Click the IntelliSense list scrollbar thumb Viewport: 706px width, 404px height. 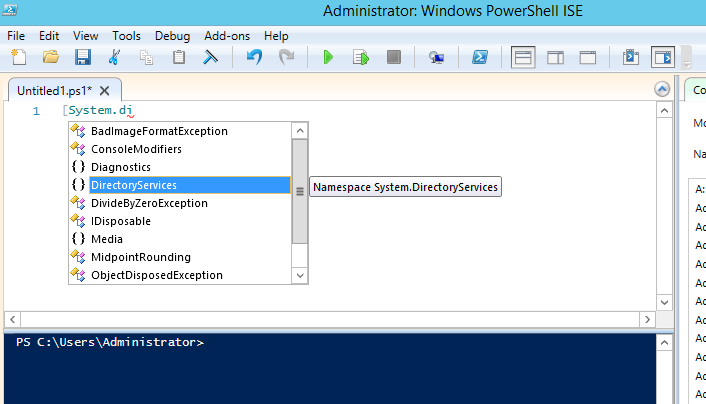pyautogui.click(x=300, y=191)
